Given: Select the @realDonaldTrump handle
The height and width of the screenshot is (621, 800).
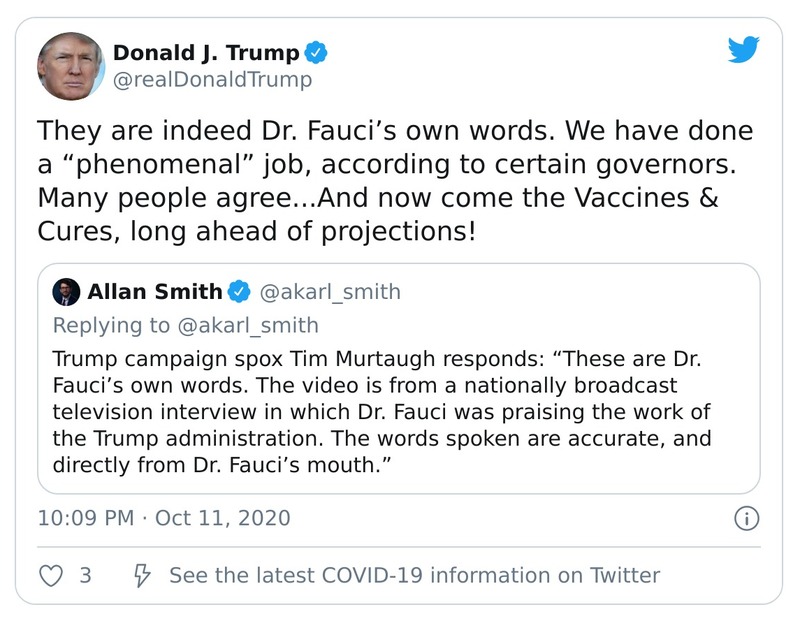Looking at the screenshot, I should (213, 78).
